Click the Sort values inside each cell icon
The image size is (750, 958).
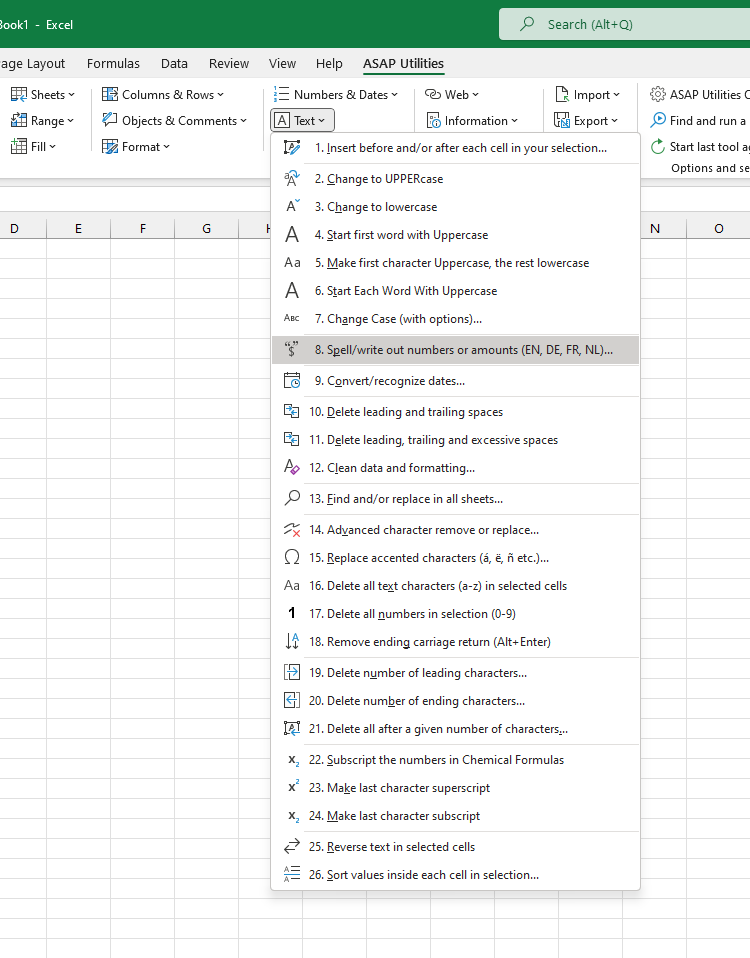click(x=292, y=874)
